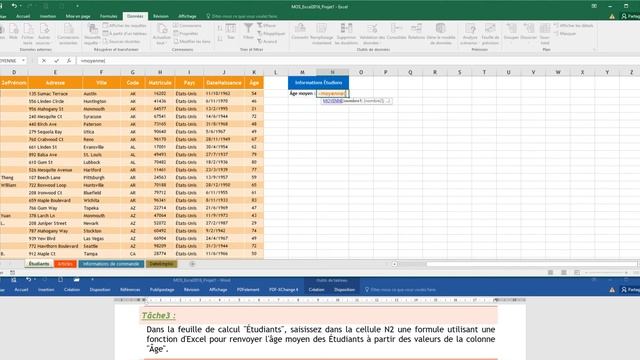This screenshot has height=360, width=640.
Task: Click the Filtrer funnel icon
Action: [248, 29]
